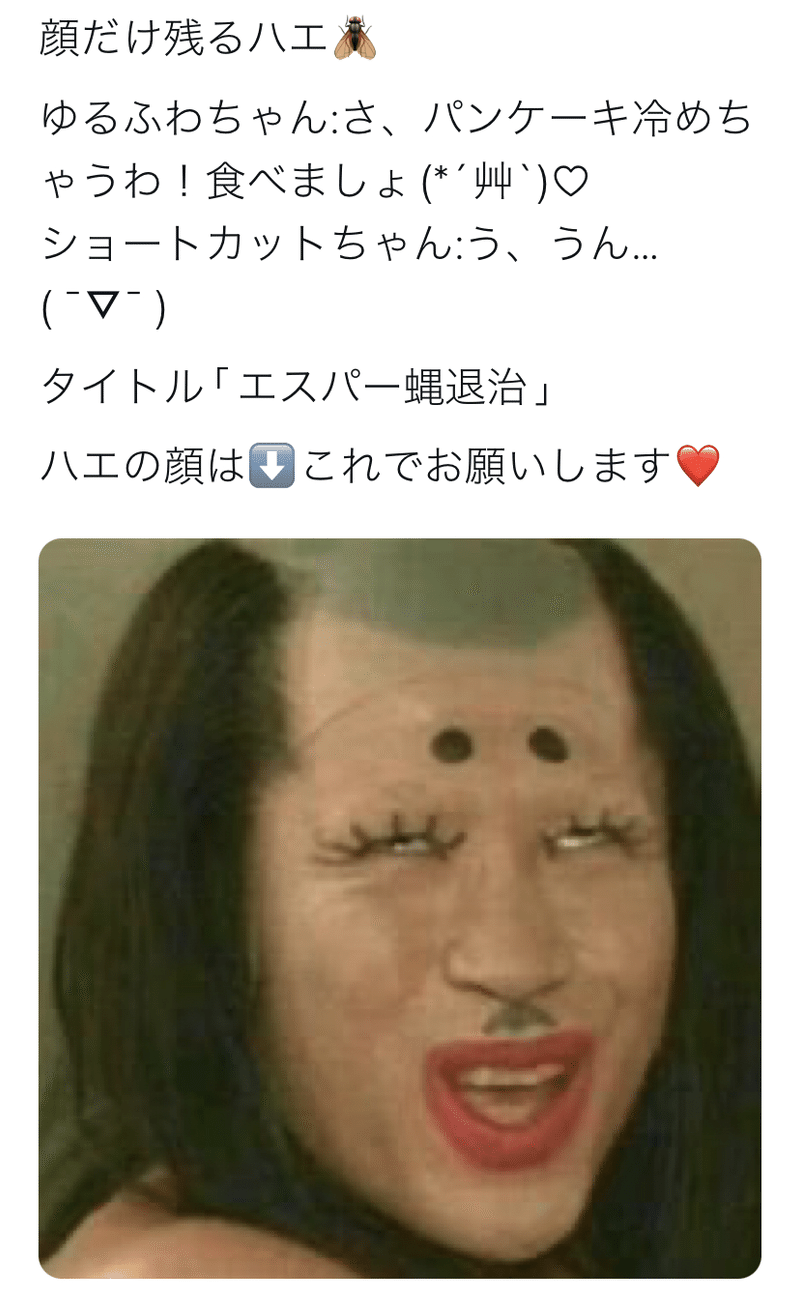Click the (*´艸`) kaomoji
Viewport: 800px width, 1300px height.
pos(485,184)
